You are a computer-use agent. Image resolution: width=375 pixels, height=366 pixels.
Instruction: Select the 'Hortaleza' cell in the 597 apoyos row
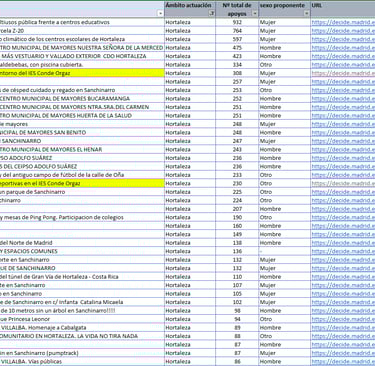tap(190, 39)
